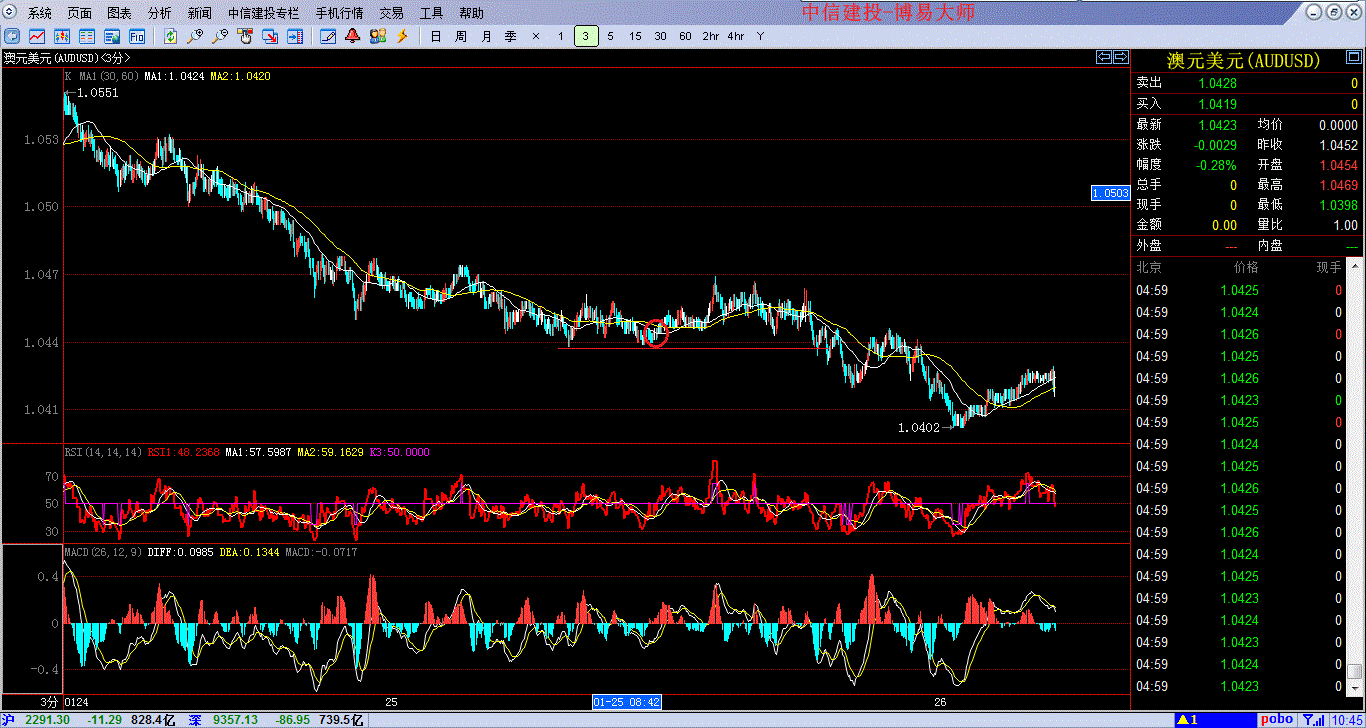Click the 1.0503 price marker on axis
This screenshot has width=1366, height=728.
[x=1109, y=192]
